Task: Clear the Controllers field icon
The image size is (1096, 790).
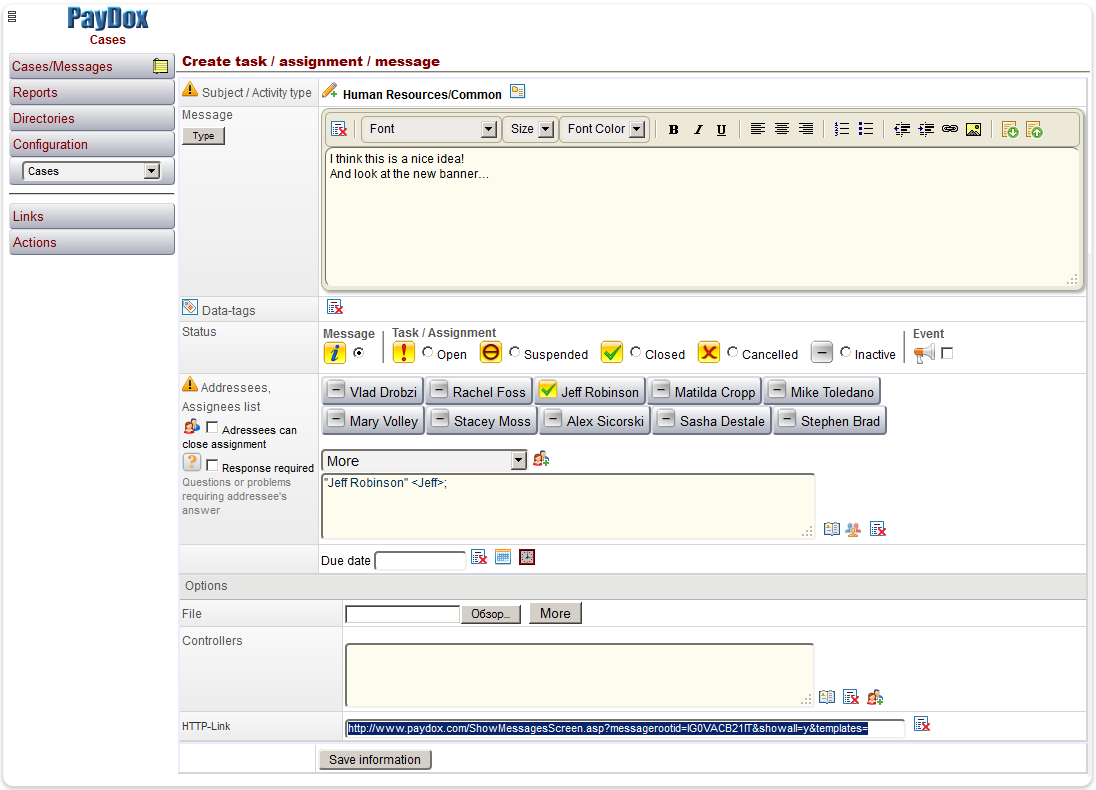Action: pyautogui.click(x=851, y=697)
